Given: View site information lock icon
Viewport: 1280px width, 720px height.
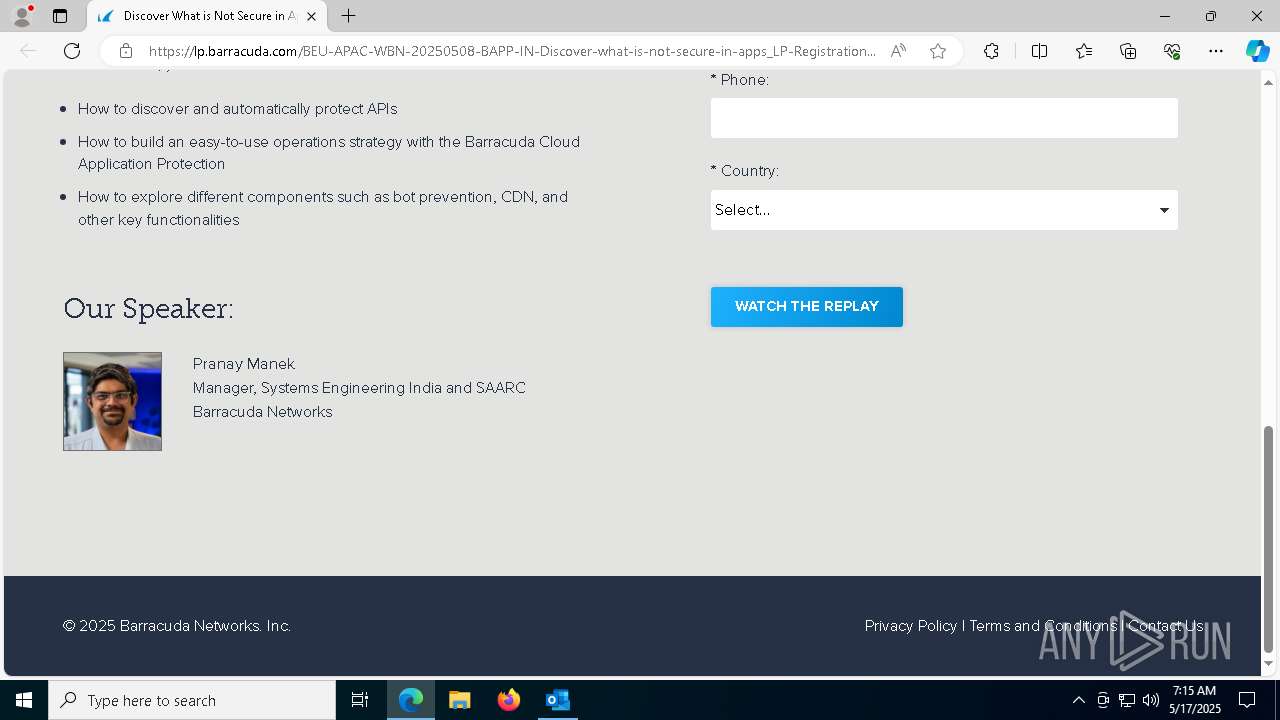Looking at the screenshot, I should pos(125,51).
